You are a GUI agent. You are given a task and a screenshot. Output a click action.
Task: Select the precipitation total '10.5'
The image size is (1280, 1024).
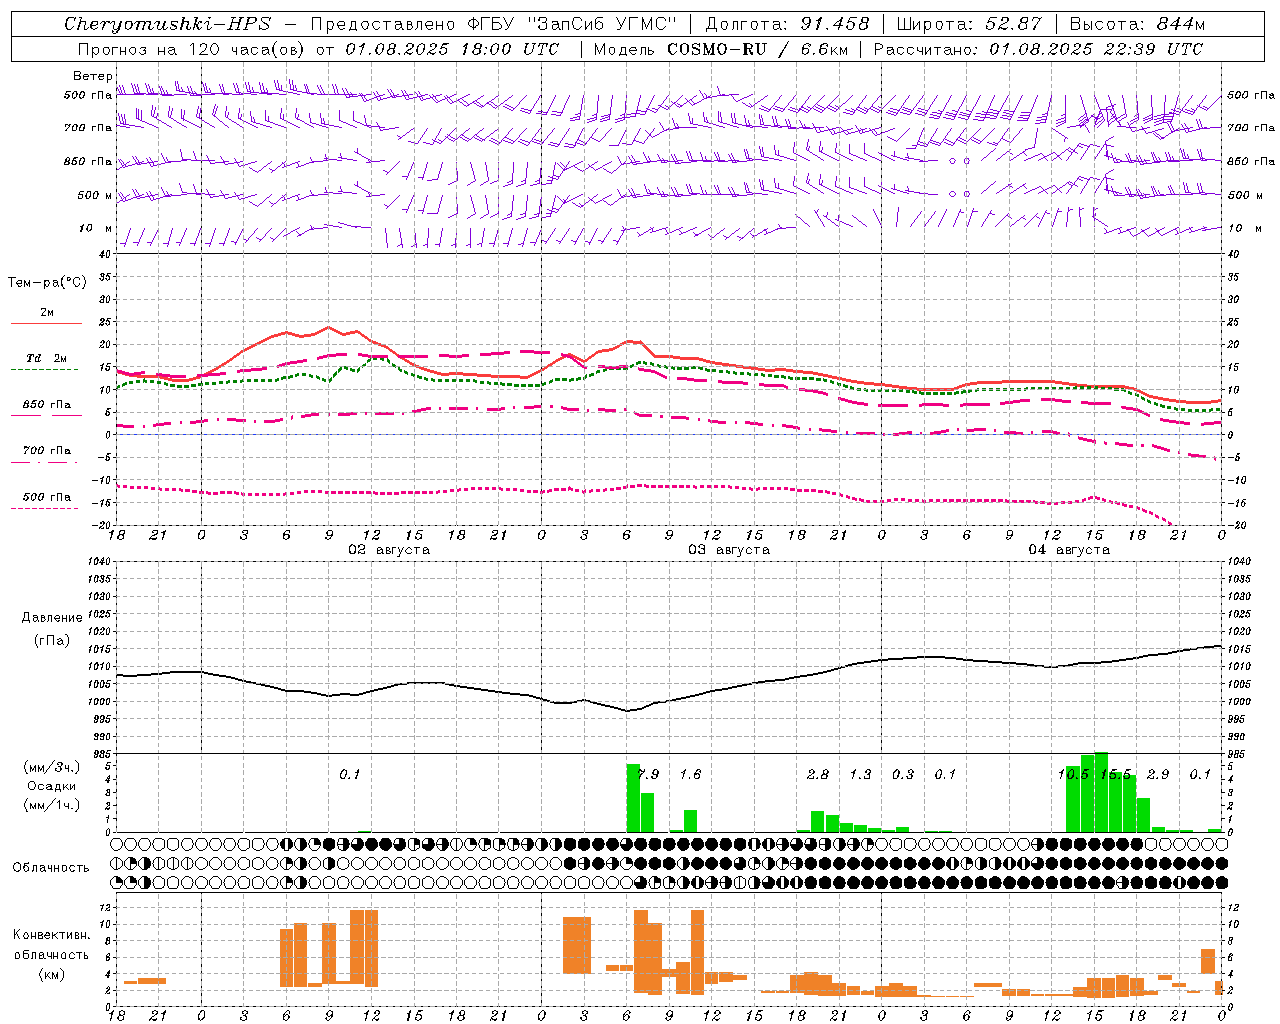[x=1073, y=774]
